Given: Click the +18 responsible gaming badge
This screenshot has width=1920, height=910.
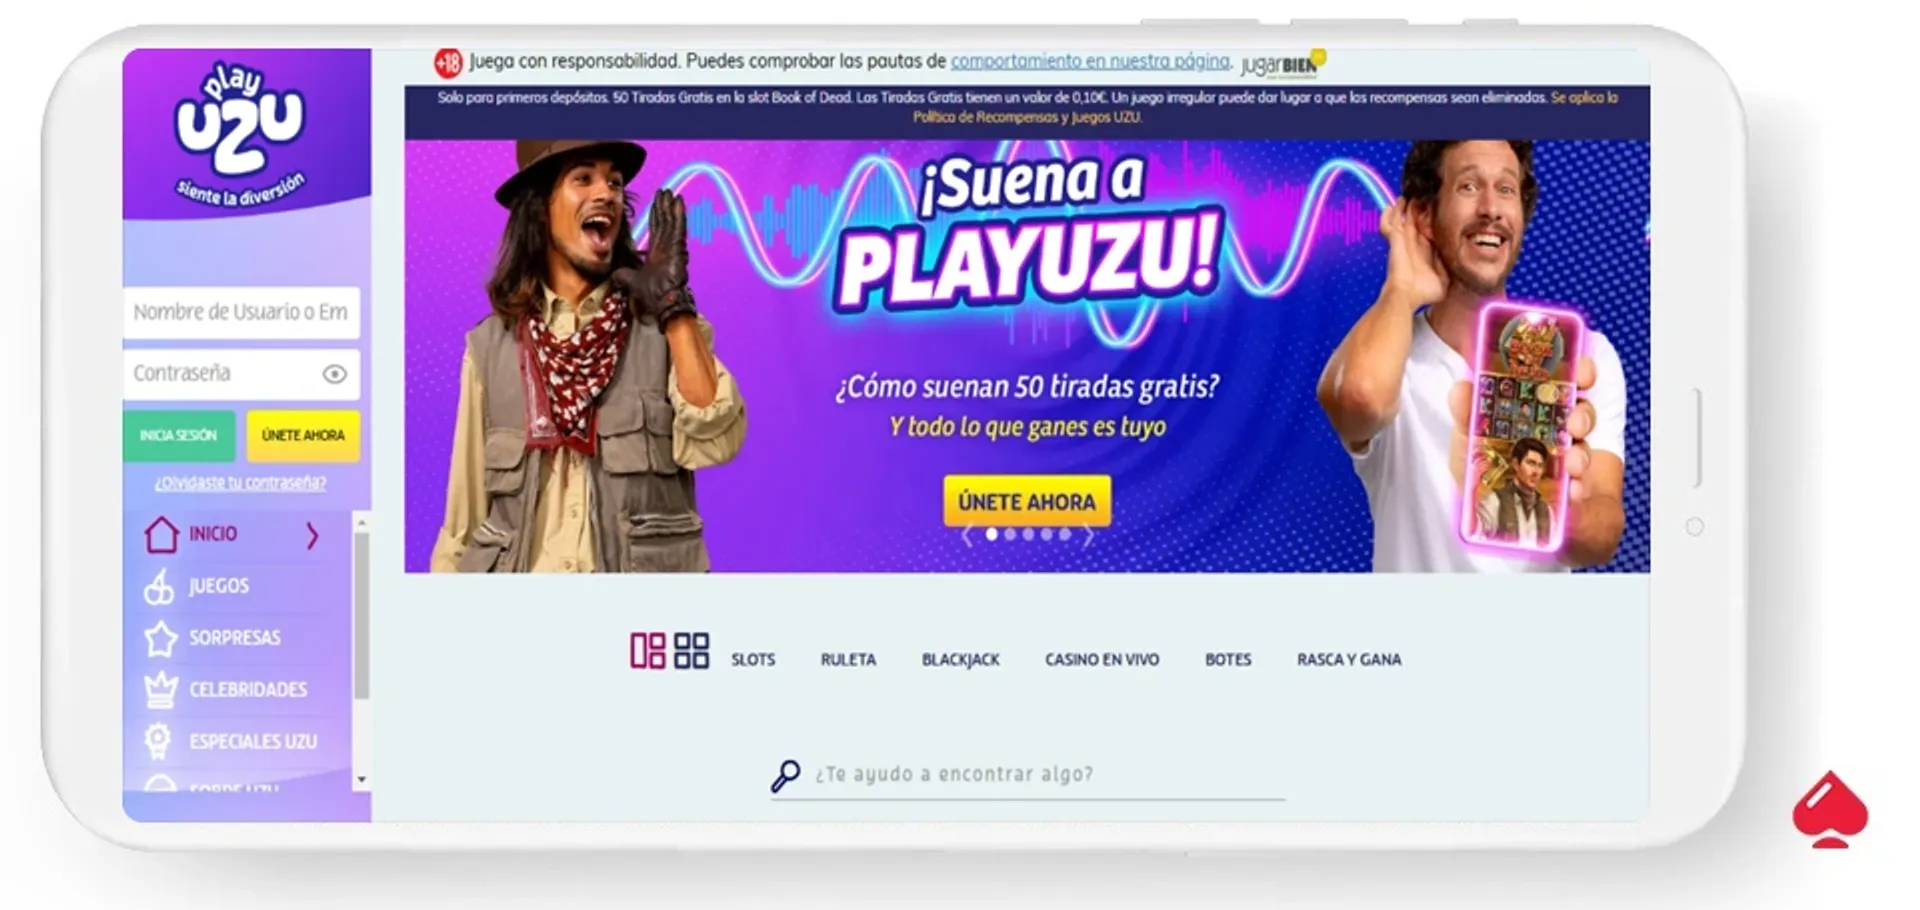Looking at the screenshot, I should pyautogui.click(x=446, y=60).
